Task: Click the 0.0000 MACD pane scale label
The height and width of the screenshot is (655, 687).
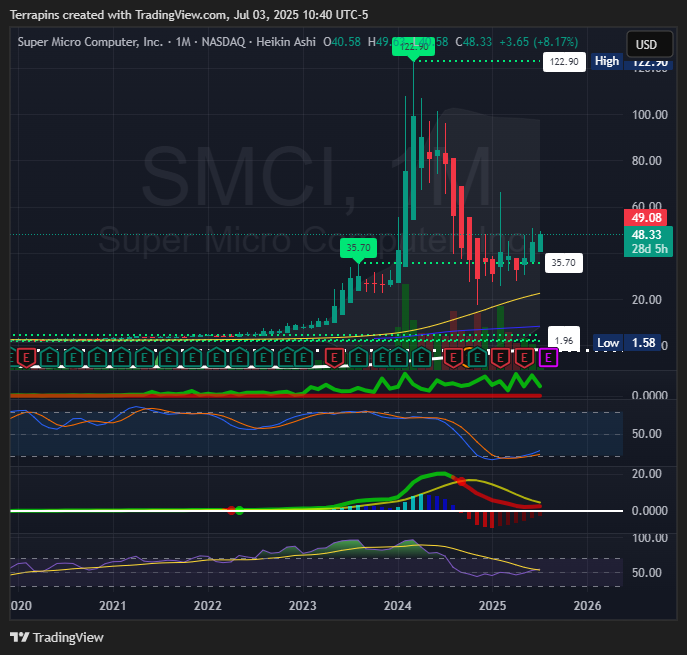Action: click(650, 511)
